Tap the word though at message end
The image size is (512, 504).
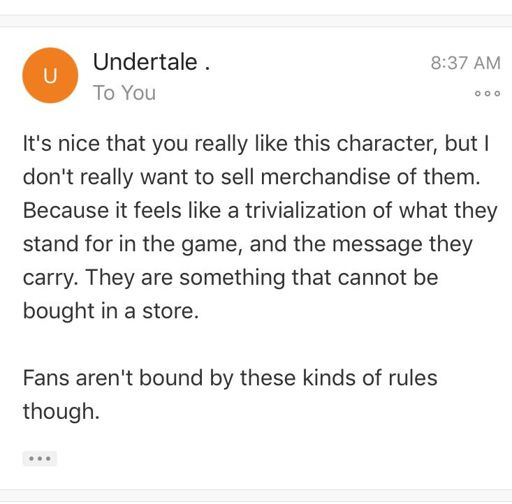coord(61,412)
